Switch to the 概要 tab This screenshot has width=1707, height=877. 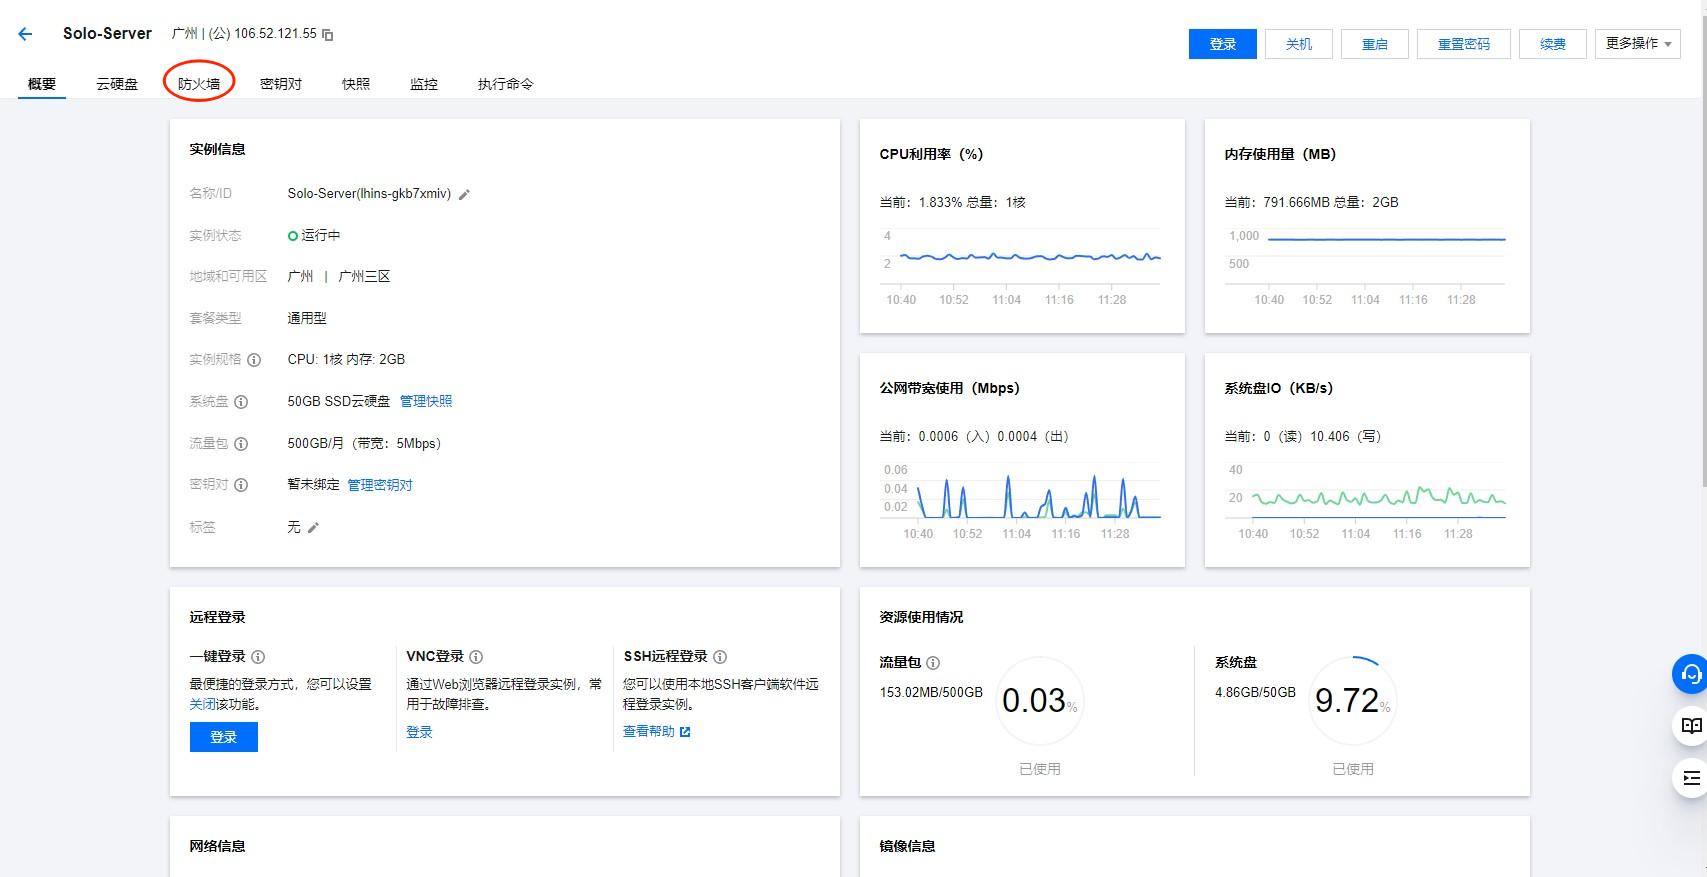click(x=42, y=84)
